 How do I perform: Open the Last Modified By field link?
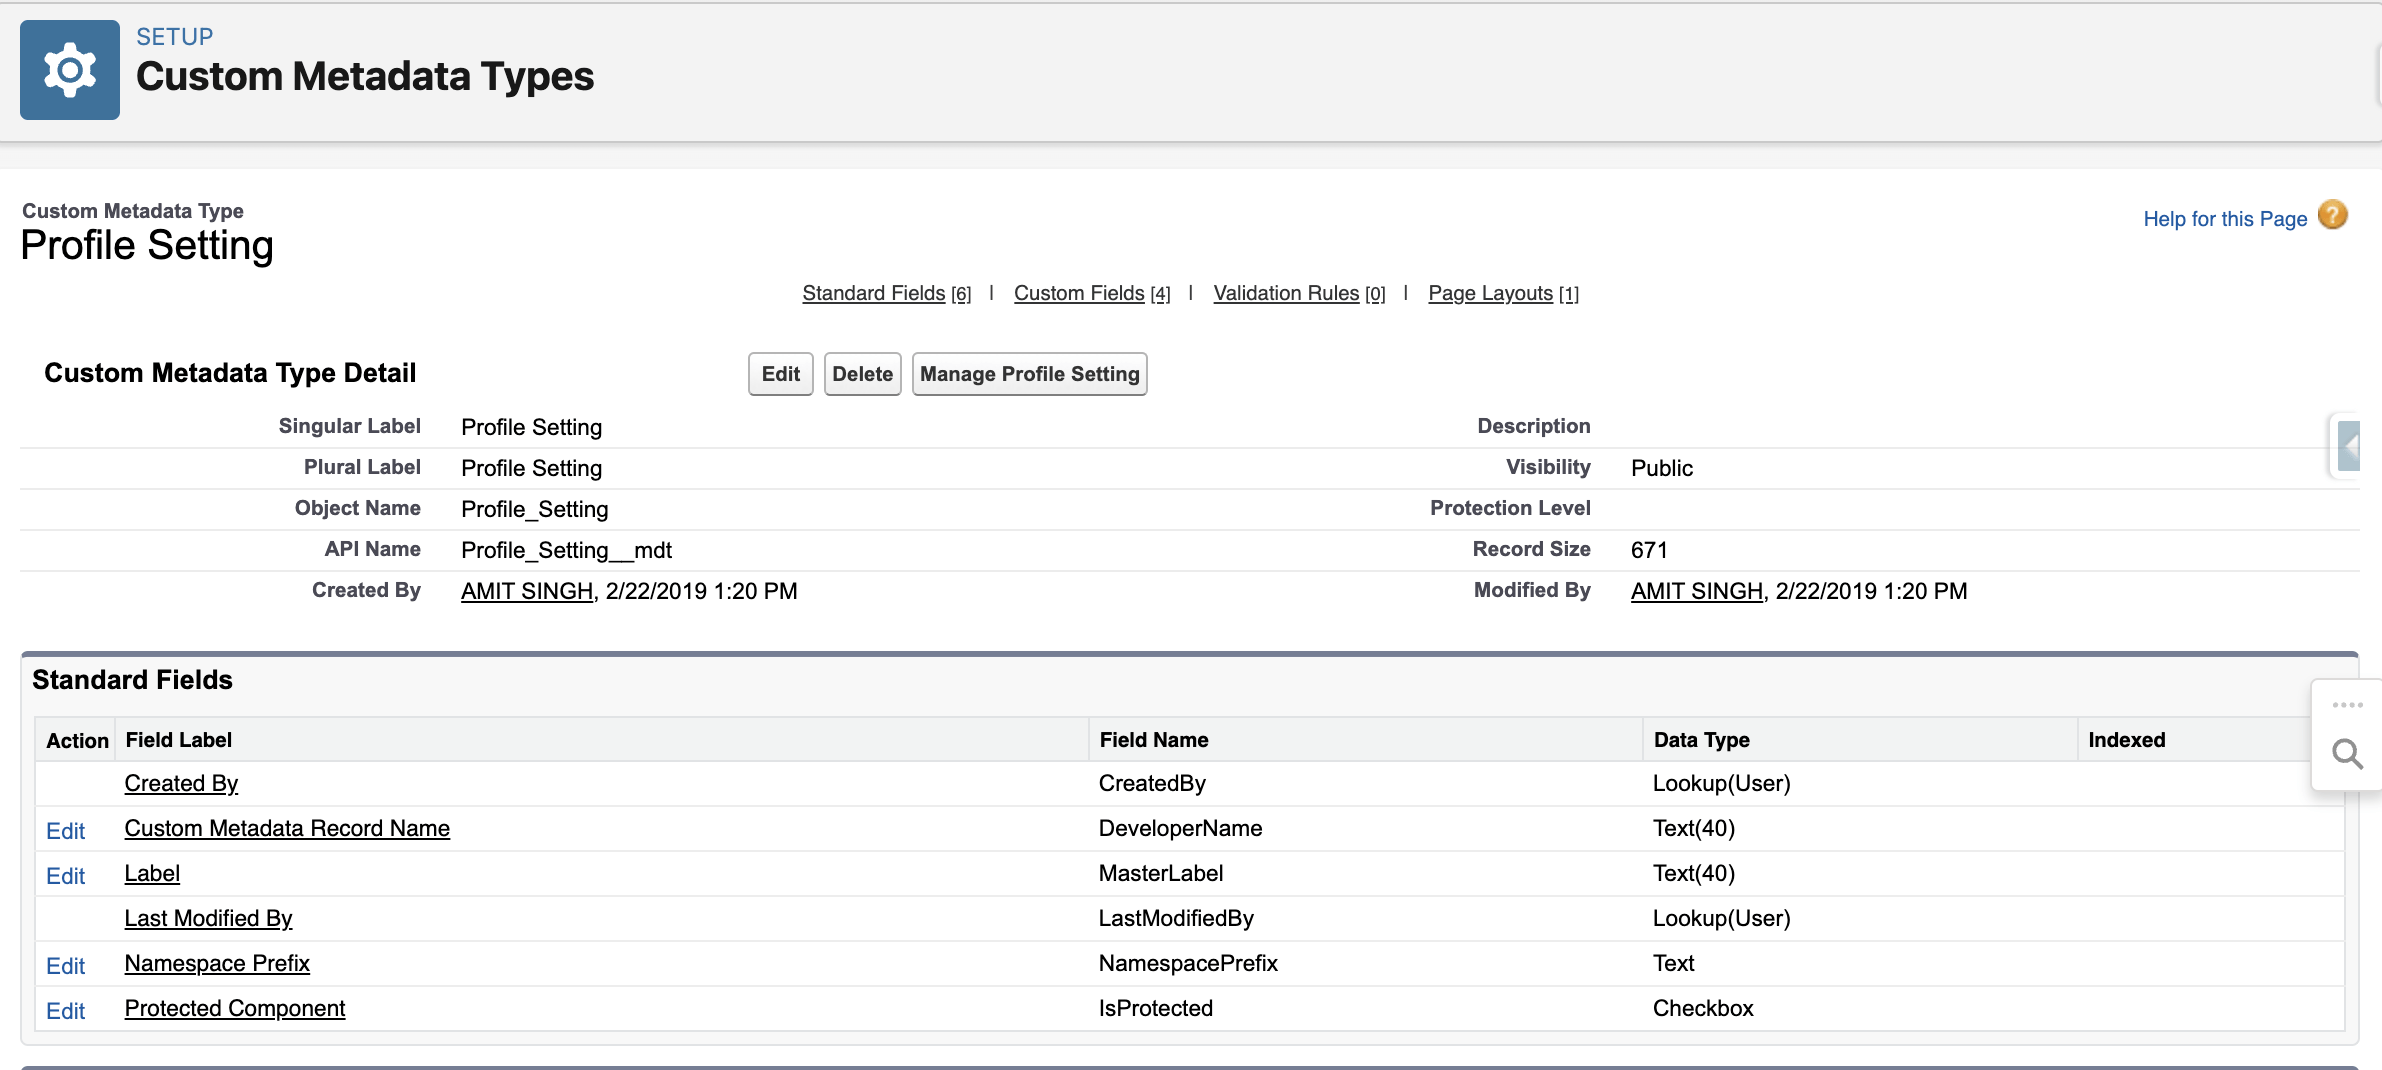coord(208,918)
